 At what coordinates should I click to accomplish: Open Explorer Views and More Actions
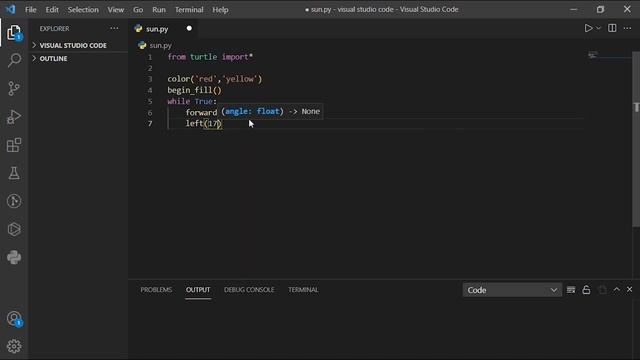(x=114, y=28)
